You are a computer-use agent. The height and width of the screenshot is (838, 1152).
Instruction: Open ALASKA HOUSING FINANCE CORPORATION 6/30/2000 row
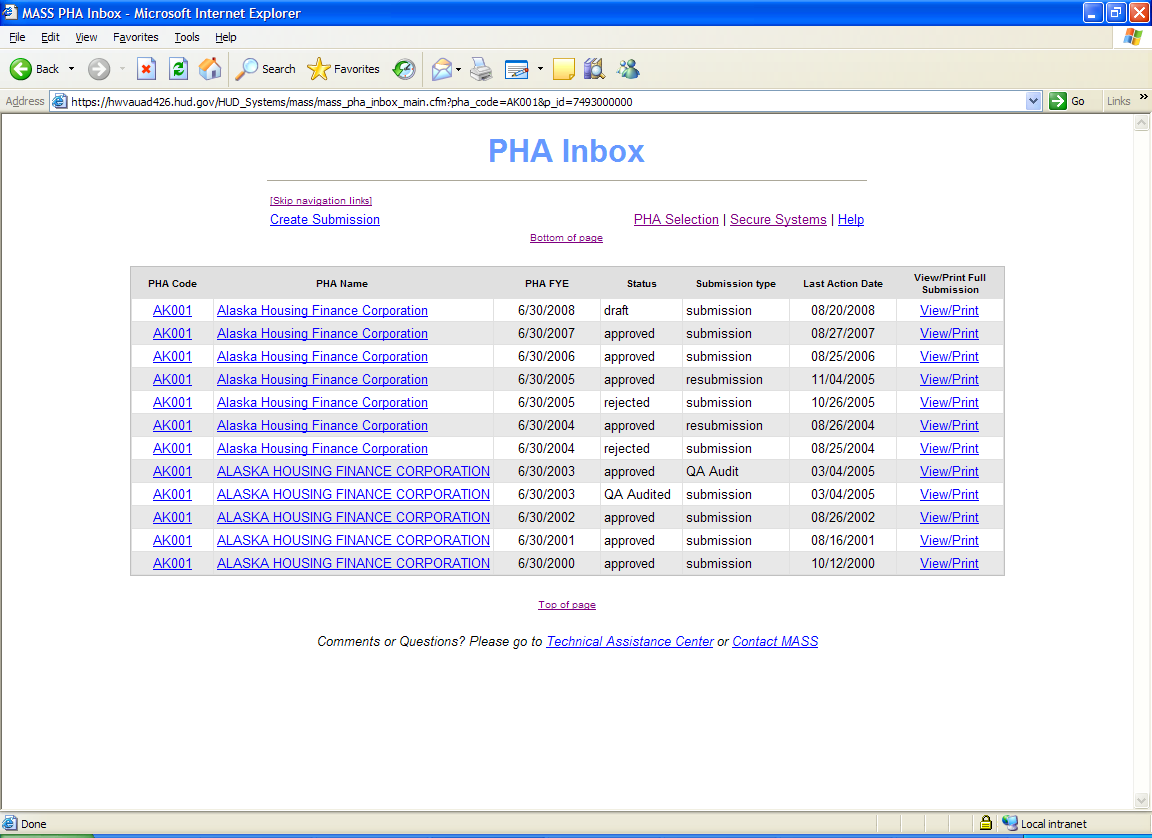pyautogui.click(x=353, y=563)
